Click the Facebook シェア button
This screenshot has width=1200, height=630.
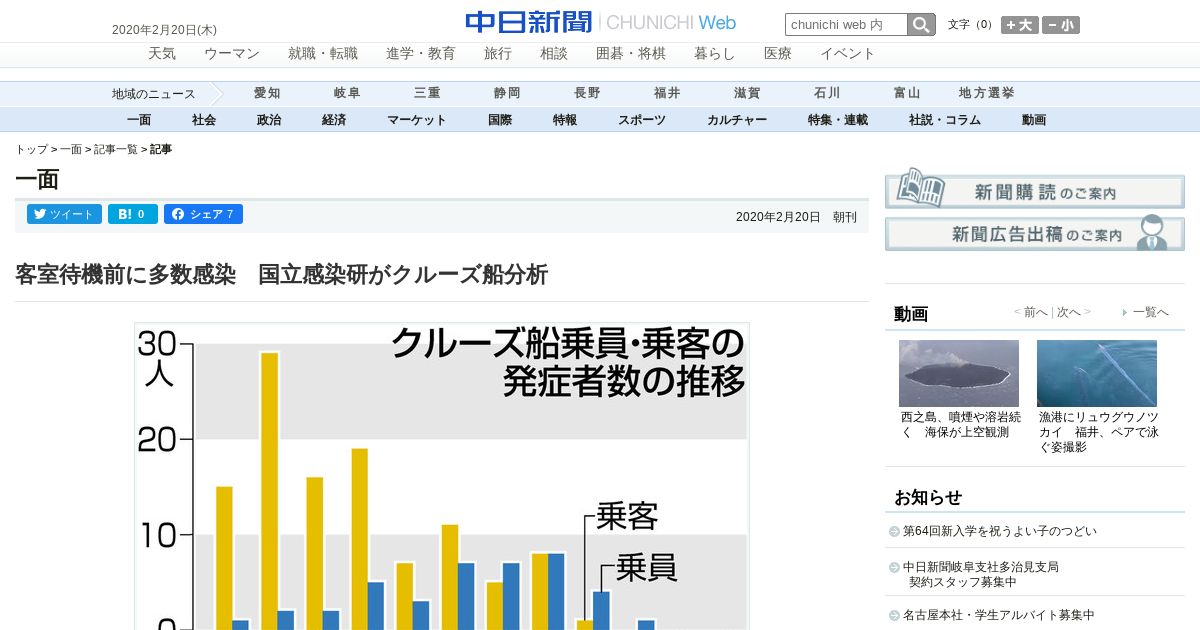[203, 214]
